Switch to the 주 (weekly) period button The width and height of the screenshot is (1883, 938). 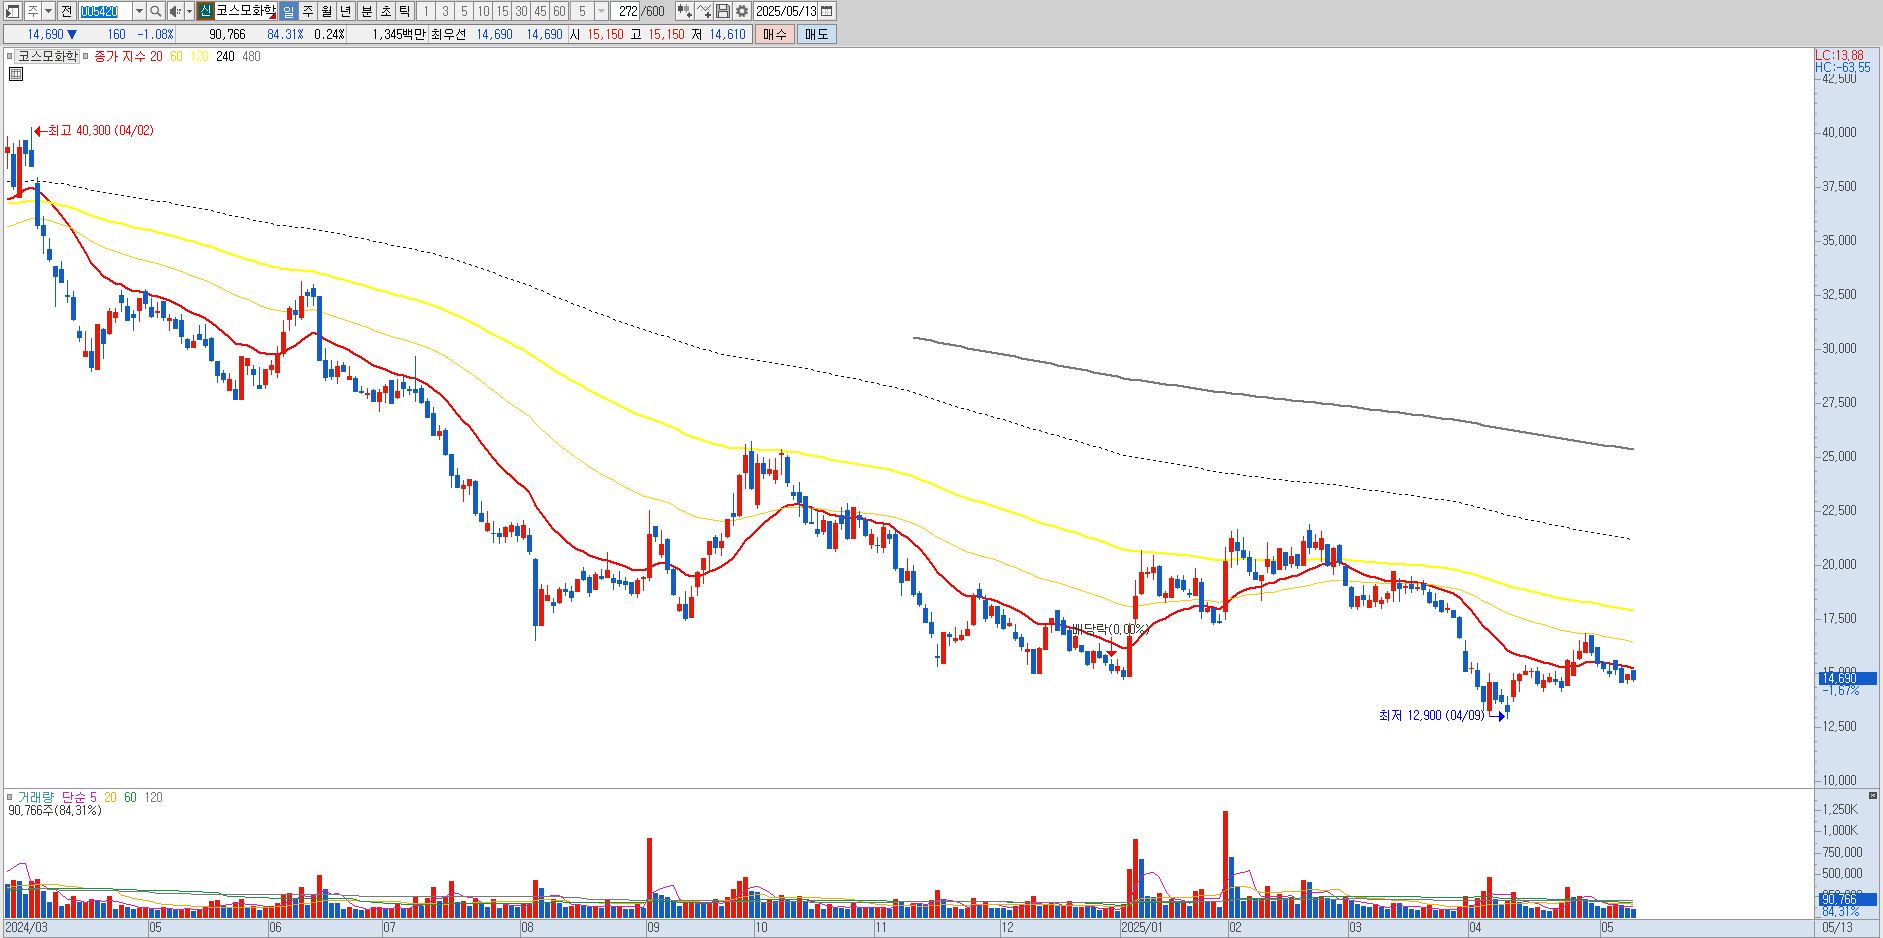click(x=308, y=11)
